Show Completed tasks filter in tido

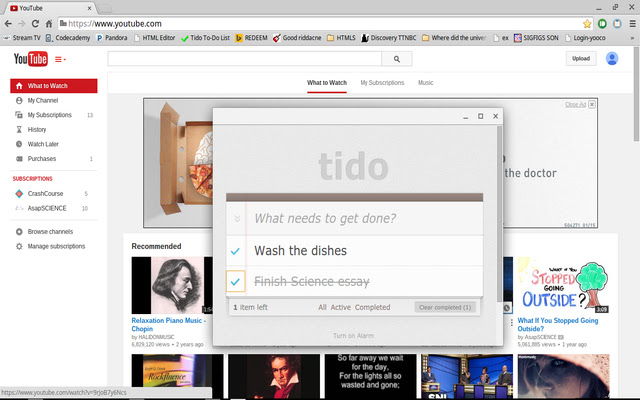pos(372,307)
